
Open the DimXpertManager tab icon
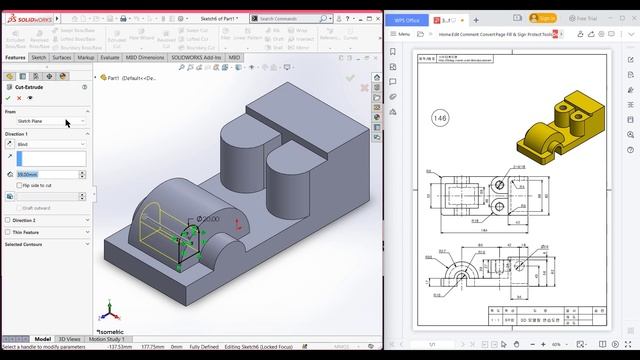click(49, 76)
